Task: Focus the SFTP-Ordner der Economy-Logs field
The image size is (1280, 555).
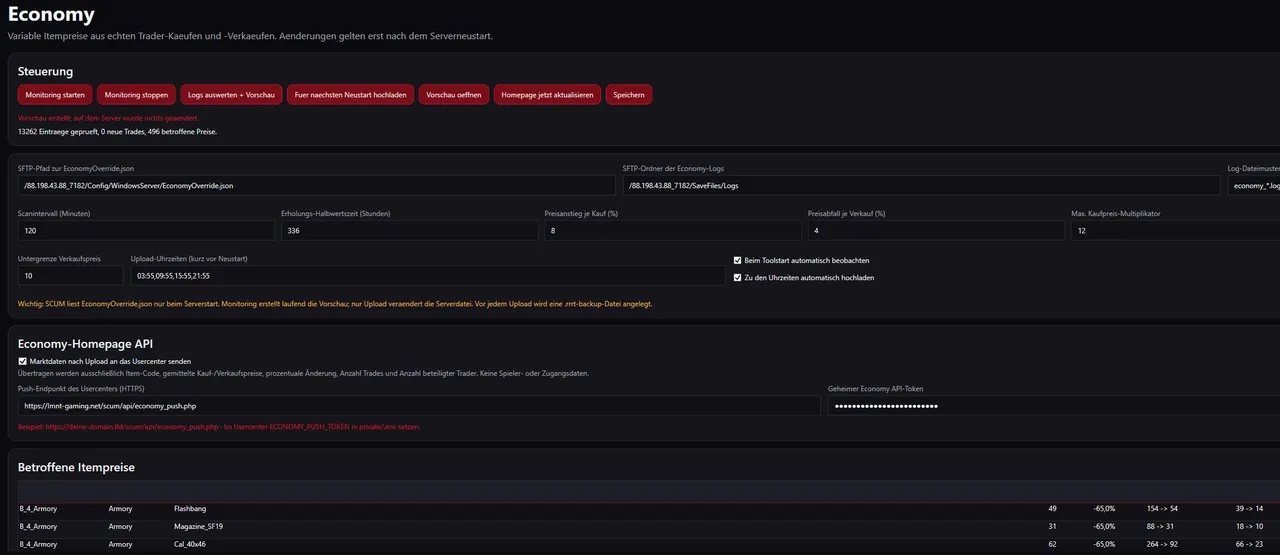Action: (x=922, y=186)
